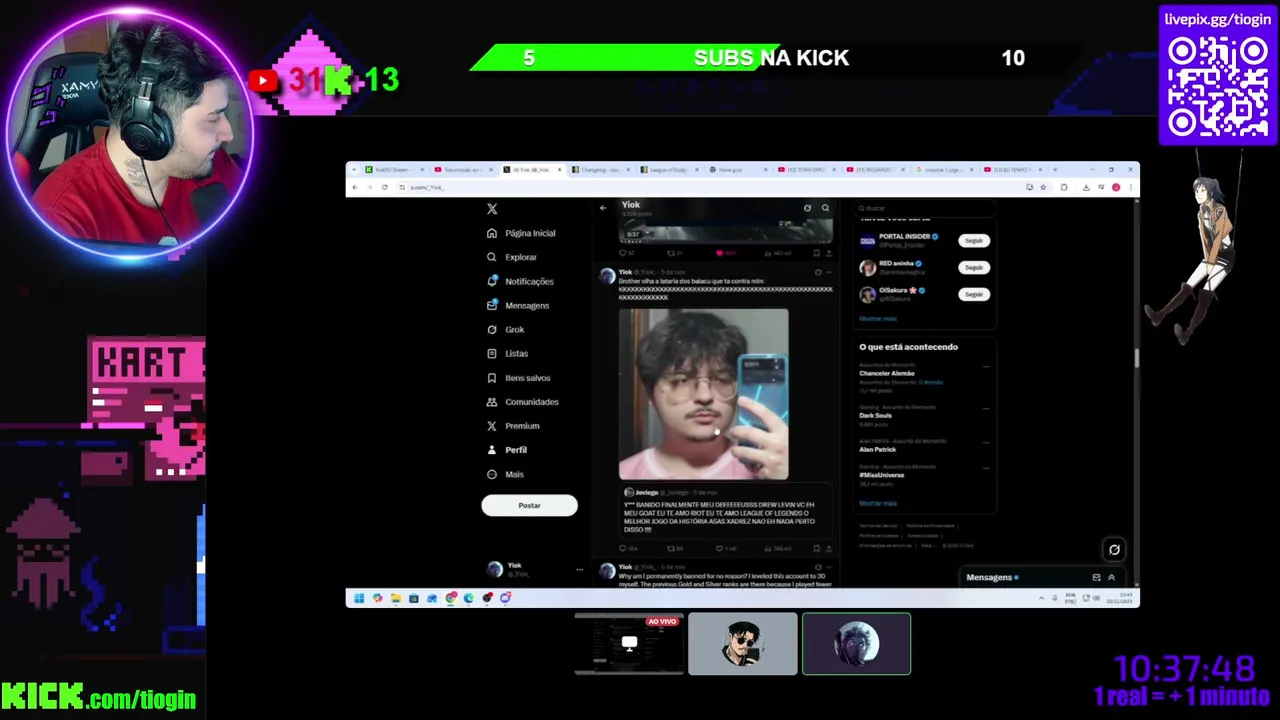Image resolution: width=1280 pixels, height=720 pixels.
Task: Click the new message icon in the Mensagens drawer
Action: click(x=1096, y=577)
